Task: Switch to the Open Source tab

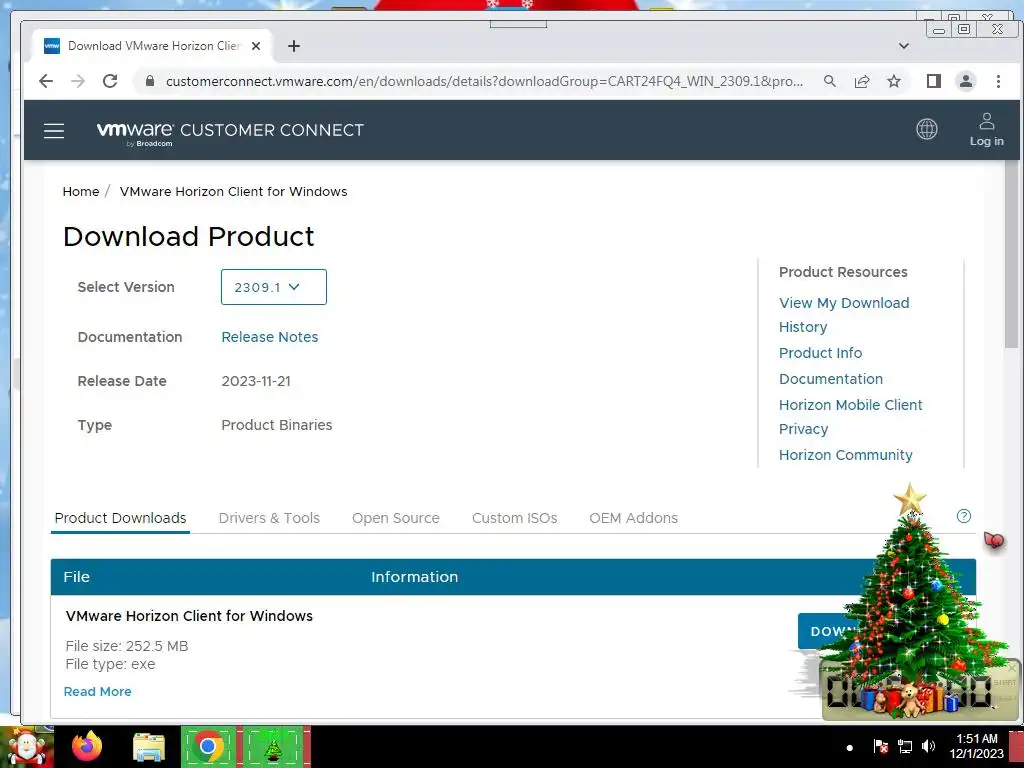Action: click(396, 518)
